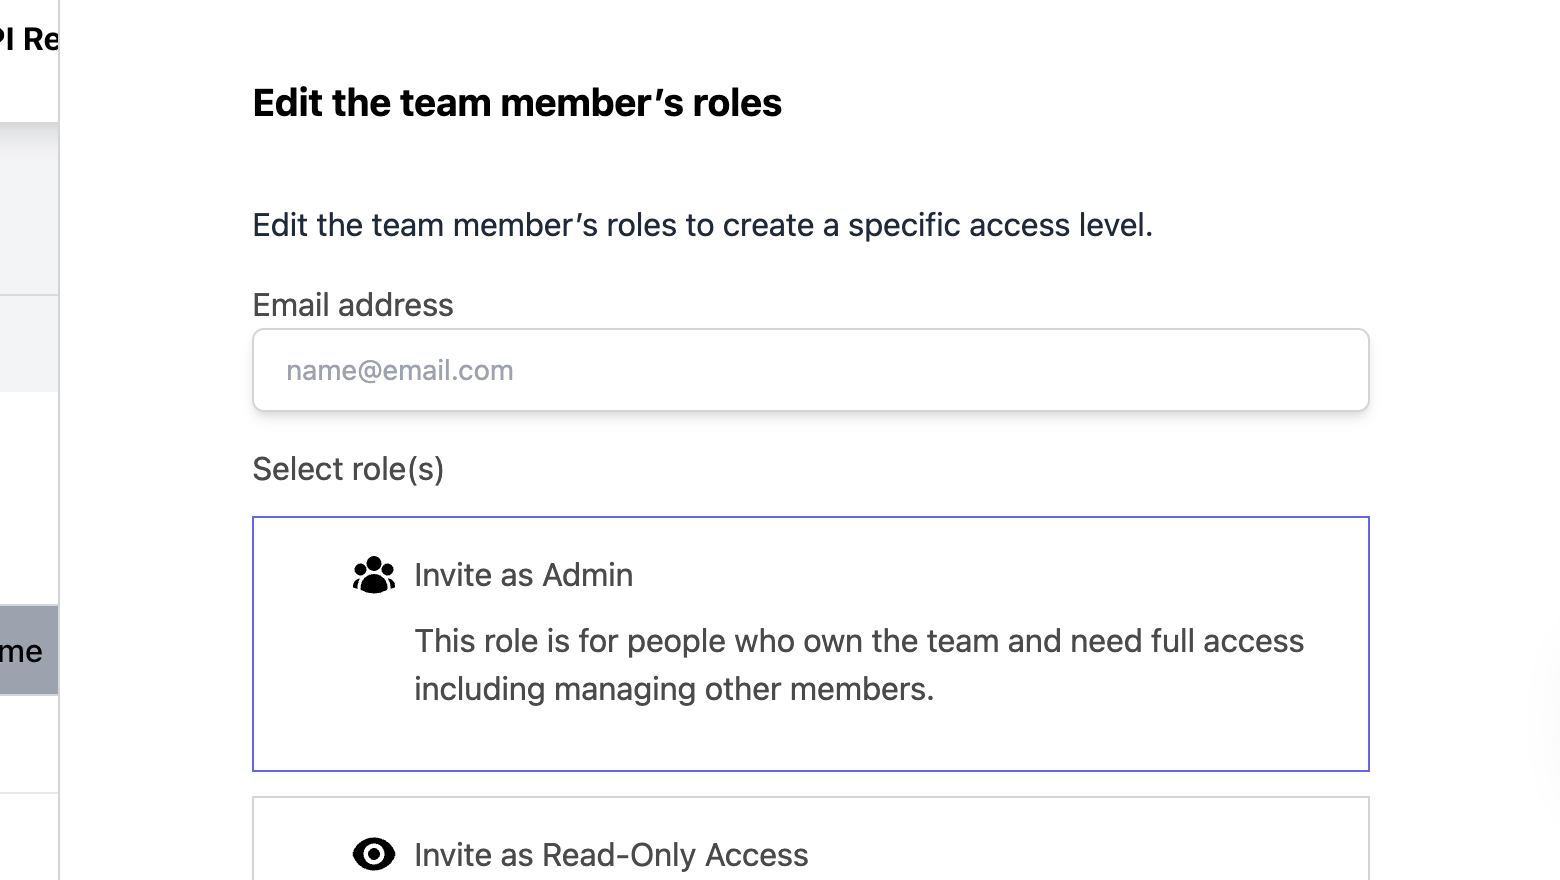Click the empty space below Admin description

[x=810, y=738]
